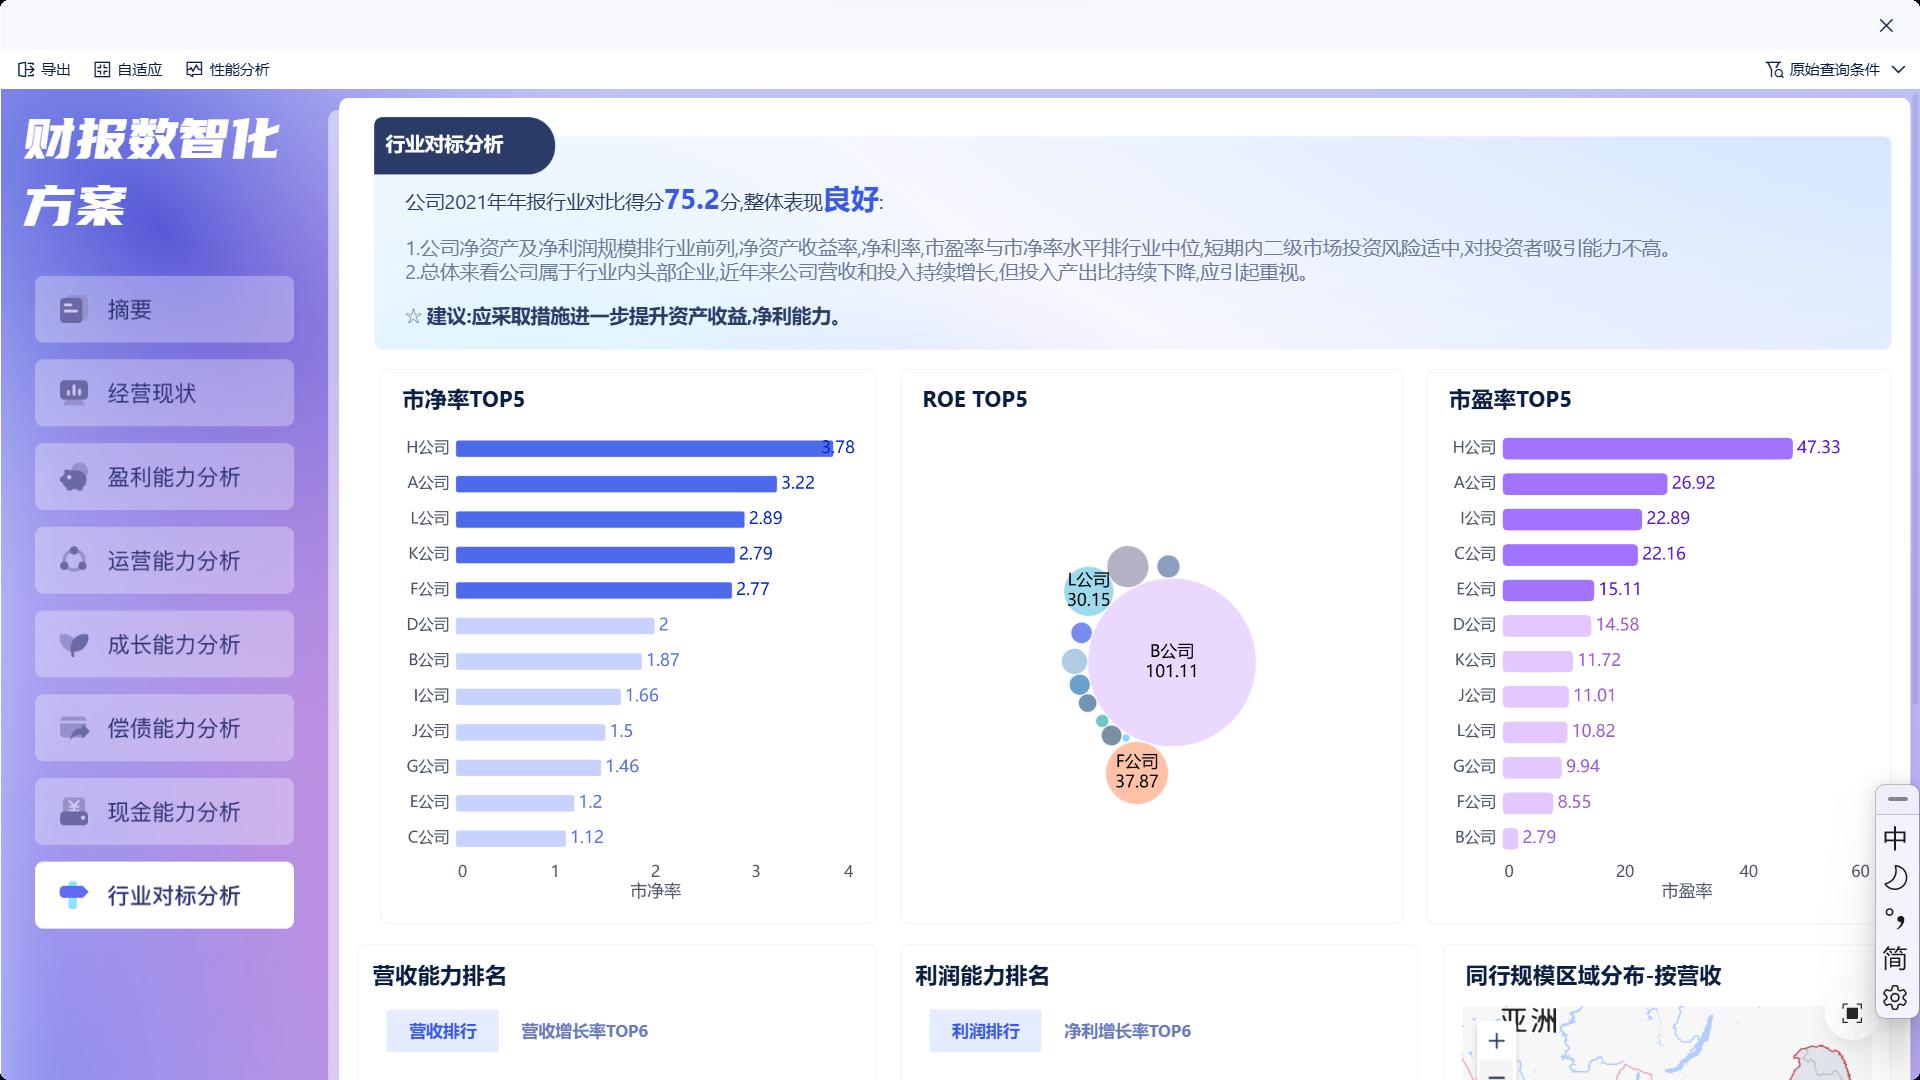Viewport: 1920px width, 1080px height.
Task: Click the fullscreen icon near the map
Action: point(1852,1014)
